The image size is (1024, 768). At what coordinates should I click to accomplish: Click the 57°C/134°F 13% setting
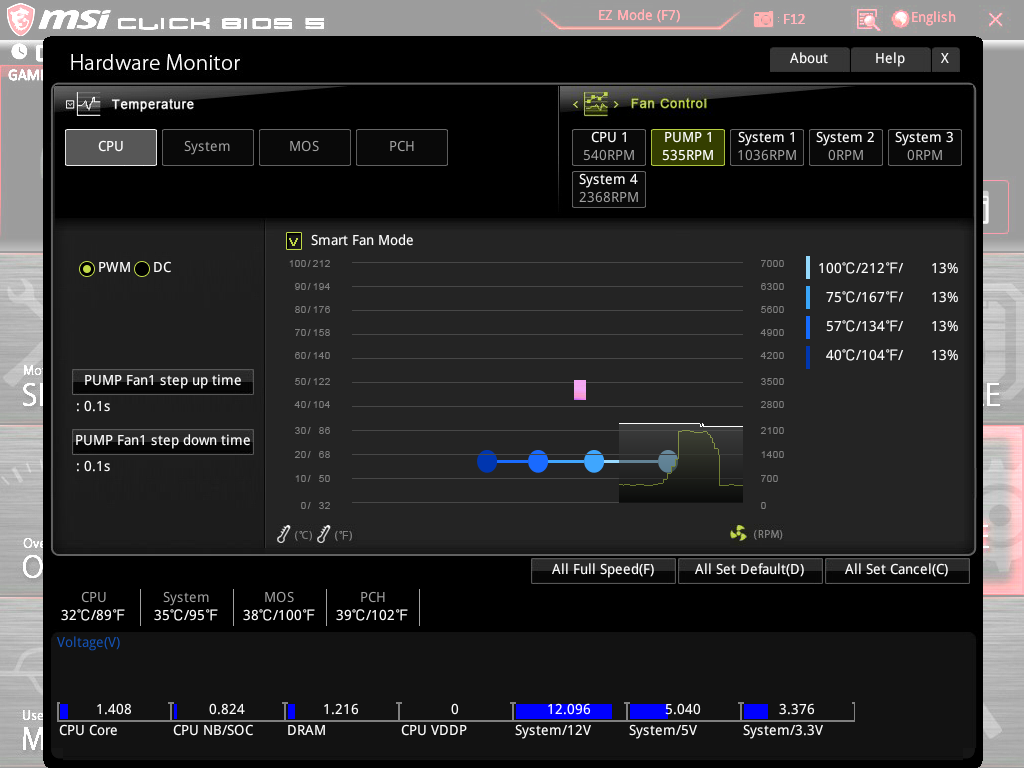tap(882, 327)
